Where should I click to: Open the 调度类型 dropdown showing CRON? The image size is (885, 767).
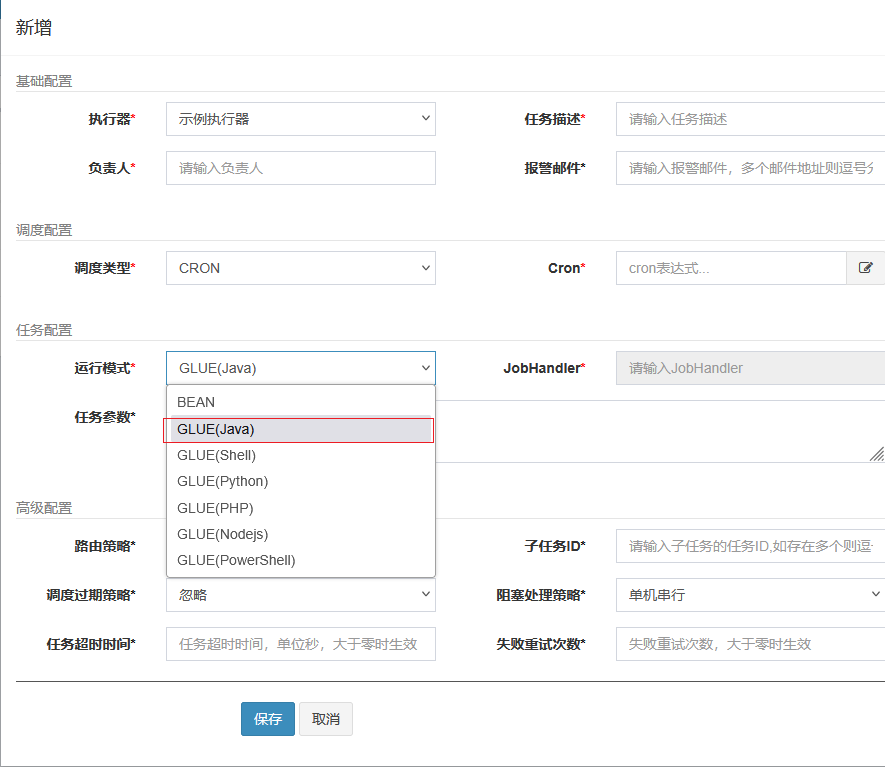[x=301, y=268]
